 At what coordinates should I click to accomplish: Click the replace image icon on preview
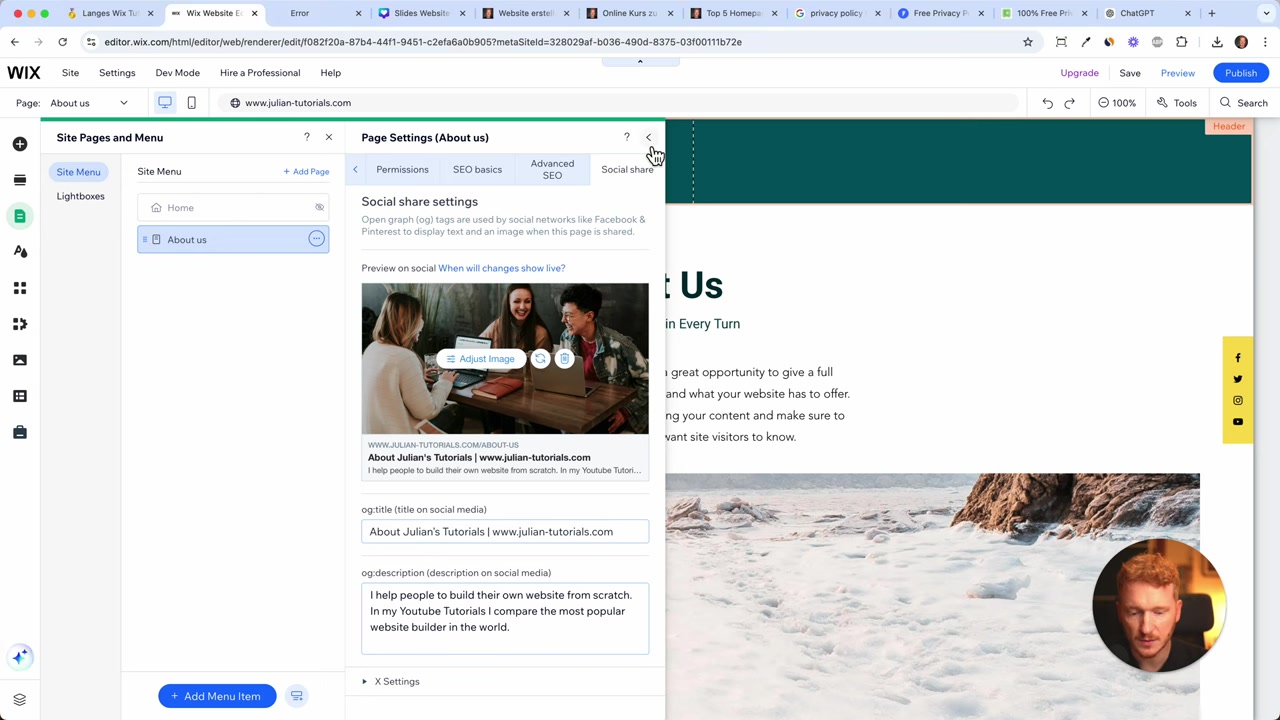pyautogui.click(x=540, y=359)
